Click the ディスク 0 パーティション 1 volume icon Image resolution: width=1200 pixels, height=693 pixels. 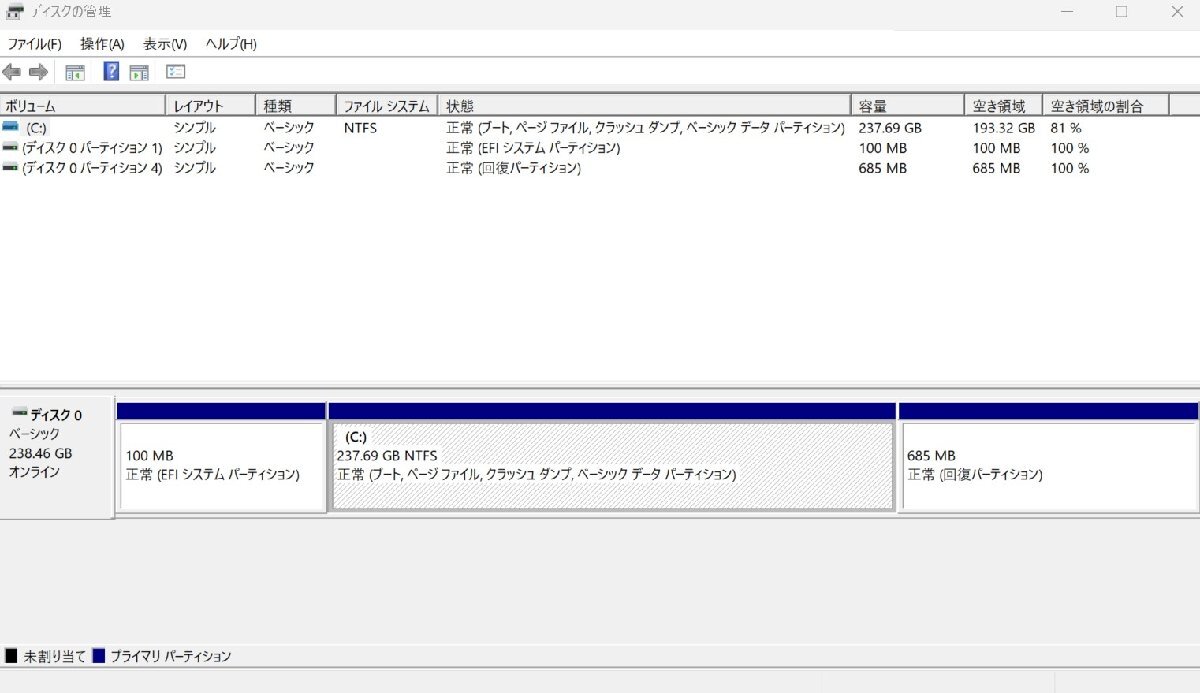click(10, 148)
